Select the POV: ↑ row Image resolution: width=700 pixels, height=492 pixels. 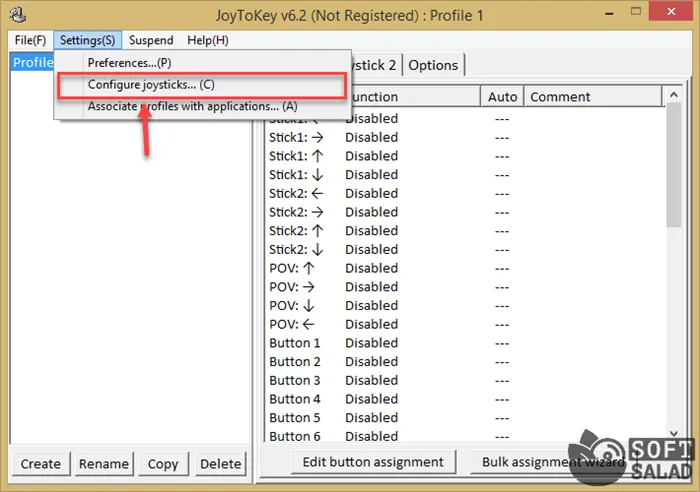click(x=464, y=269)
